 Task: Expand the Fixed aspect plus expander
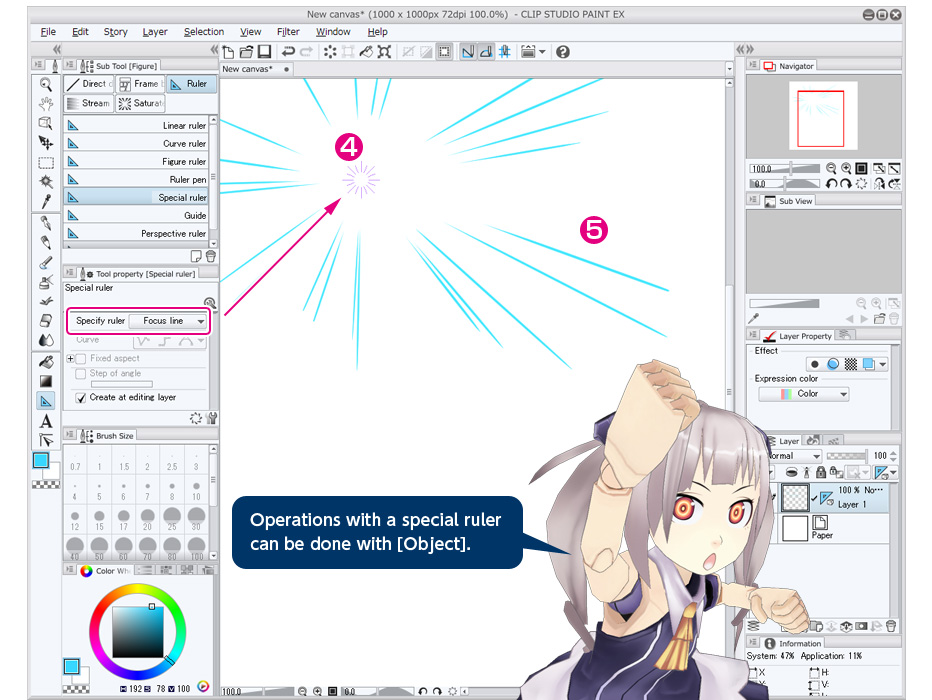point(70,358)
